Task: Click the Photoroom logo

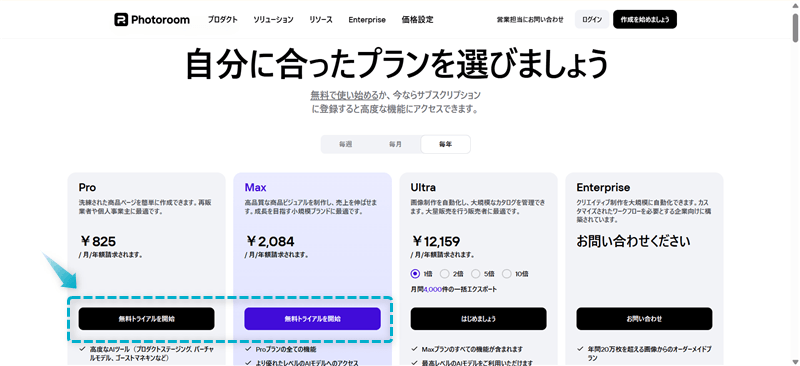Action: coord(152,20)
